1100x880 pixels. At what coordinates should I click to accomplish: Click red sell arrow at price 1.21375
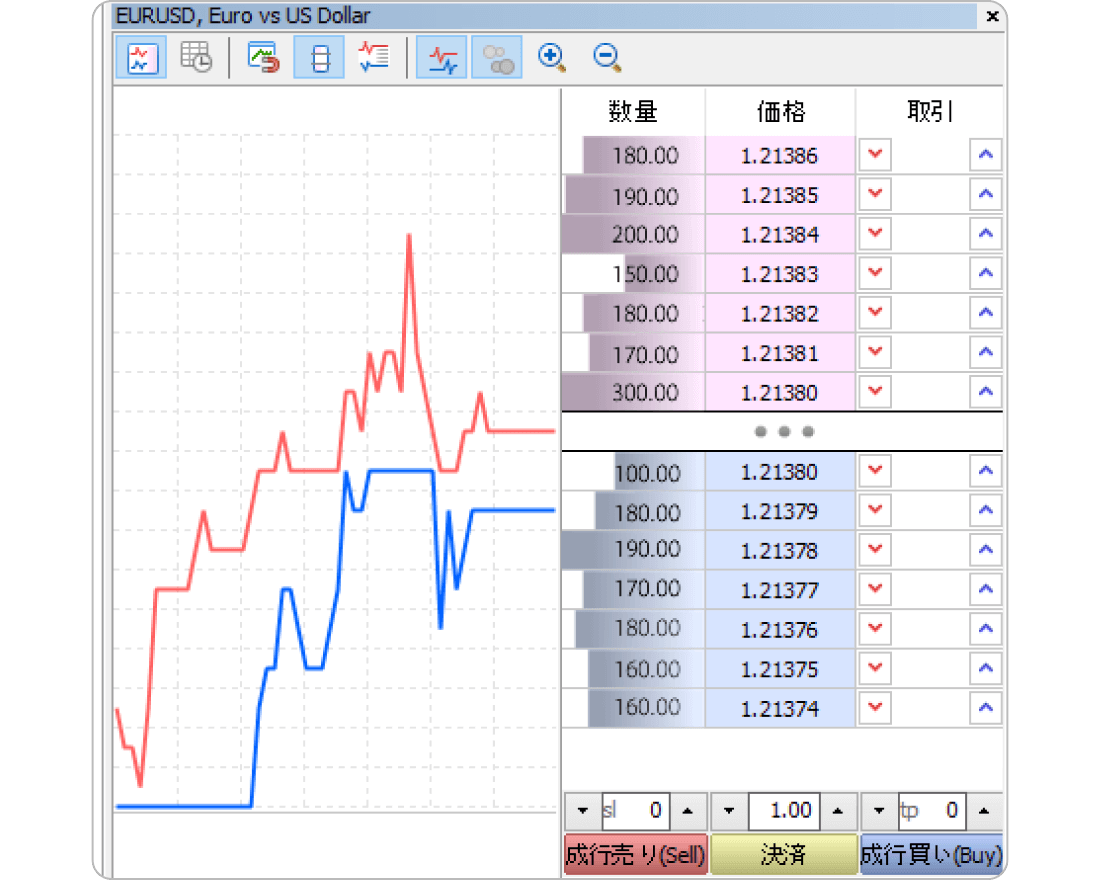pyautogui.click(x=874, y=667)
